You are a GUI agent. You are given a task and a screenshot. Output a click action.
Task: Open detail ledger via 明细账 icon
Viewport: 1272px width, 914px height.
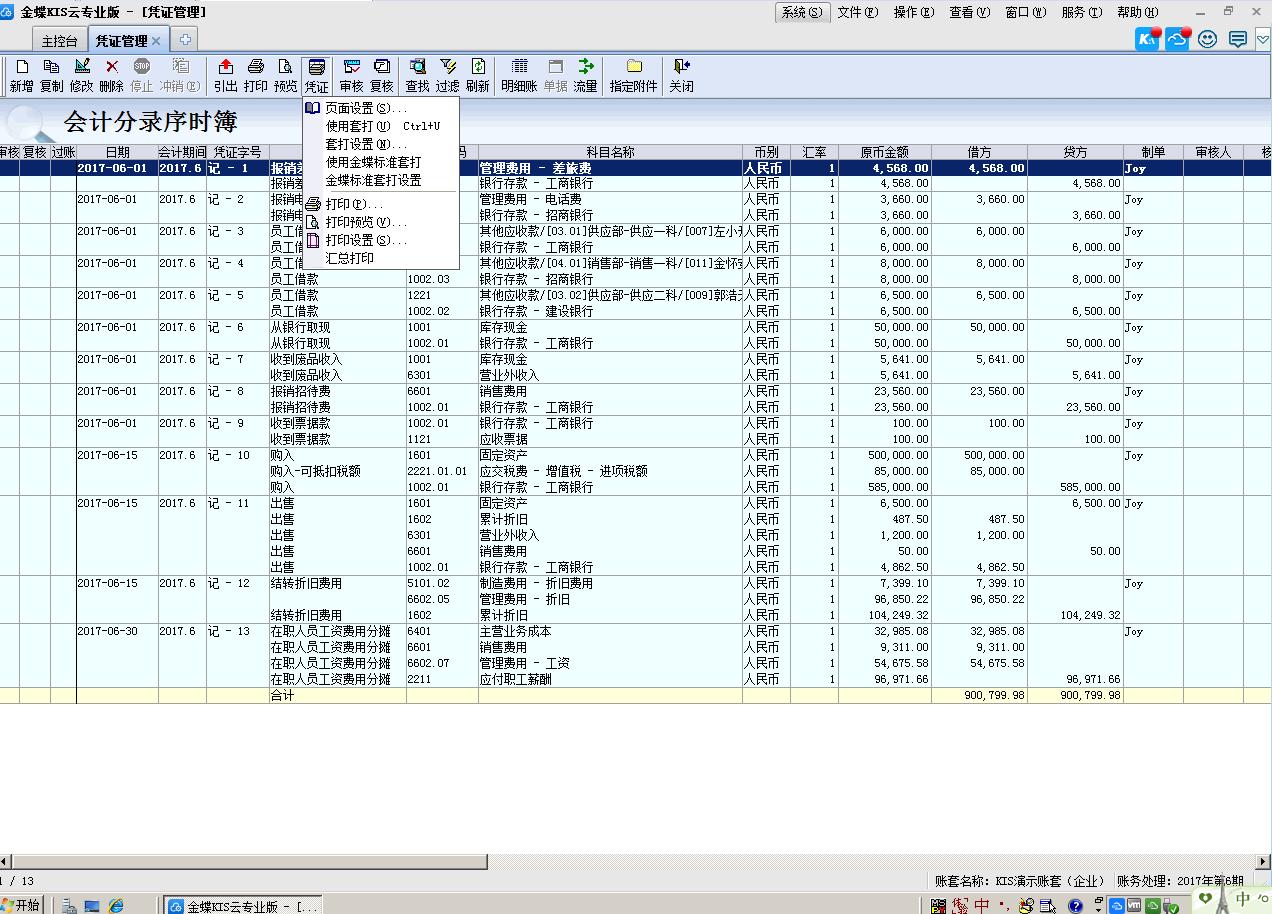521,74
